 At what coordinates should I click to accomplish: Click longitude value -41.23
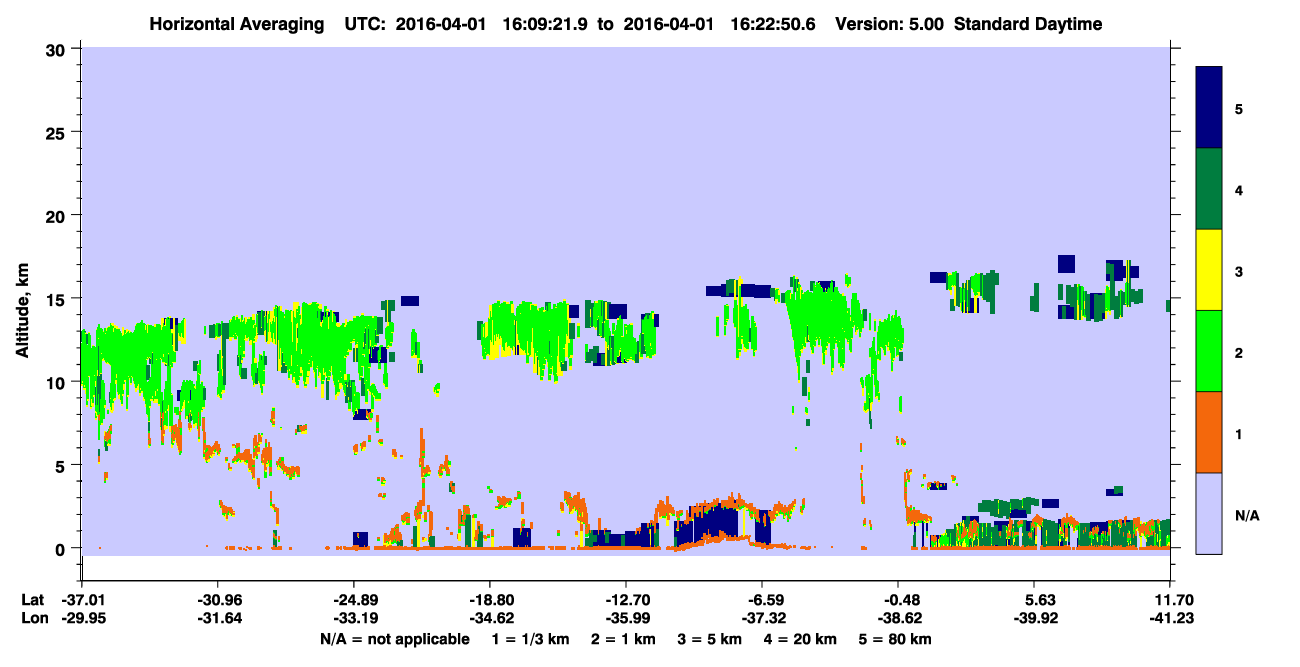pyautogui.click(x=1170, y=618)
